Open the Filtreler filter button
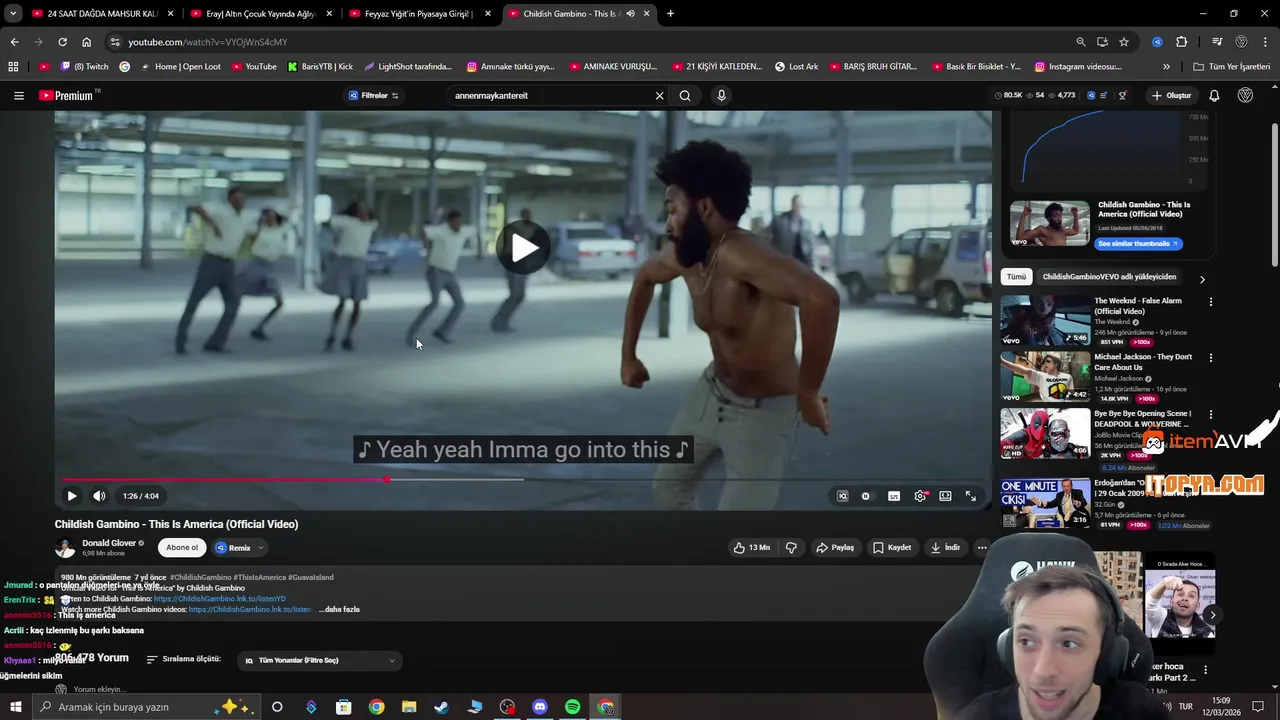1280x720 pixels. (x=373, y=96)
